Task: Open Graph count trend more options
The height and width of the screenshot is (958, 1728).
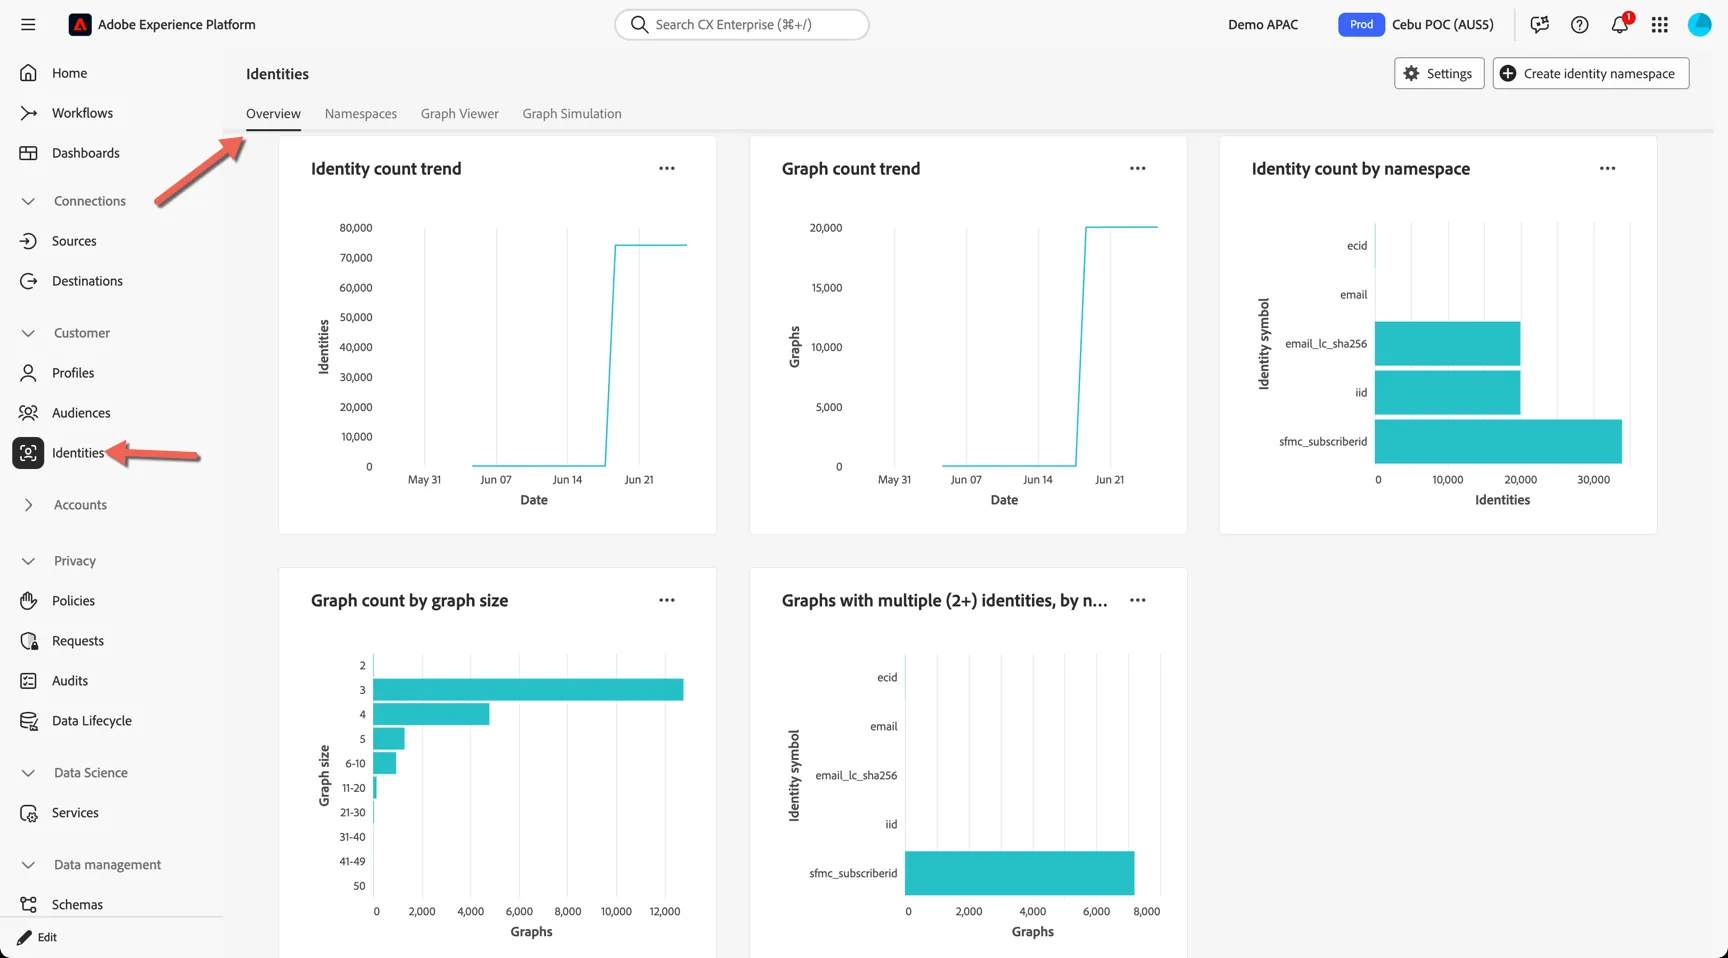Action: coord(1137,168)
